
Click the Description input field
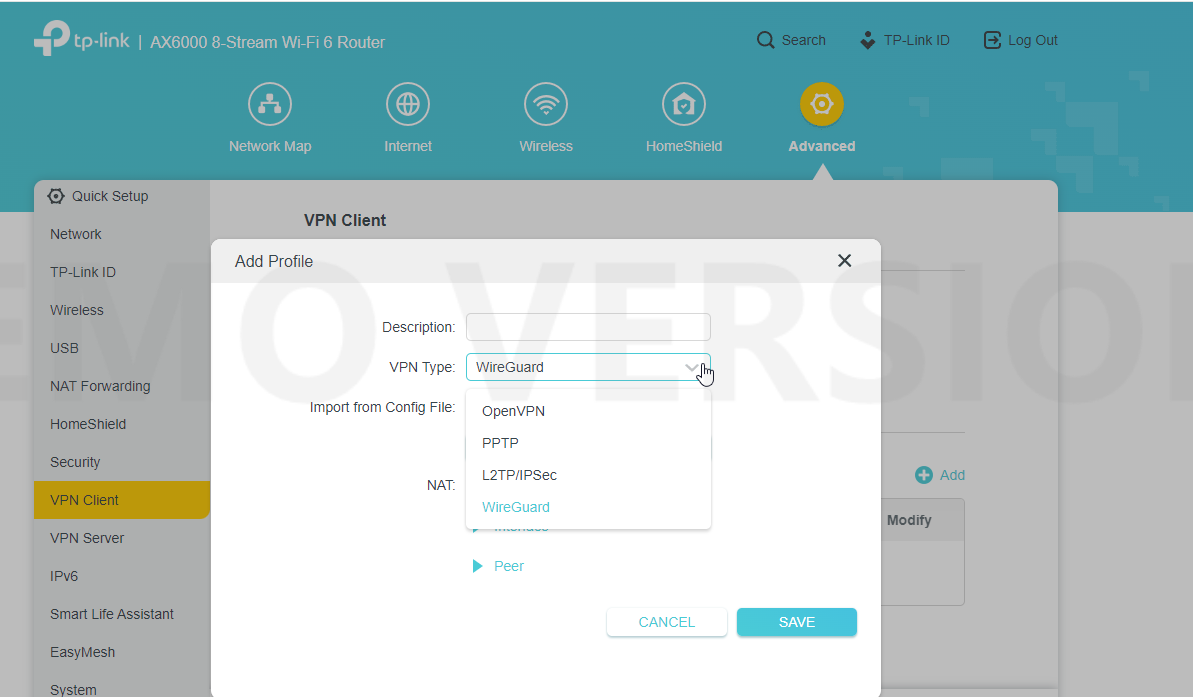(588, 327)
